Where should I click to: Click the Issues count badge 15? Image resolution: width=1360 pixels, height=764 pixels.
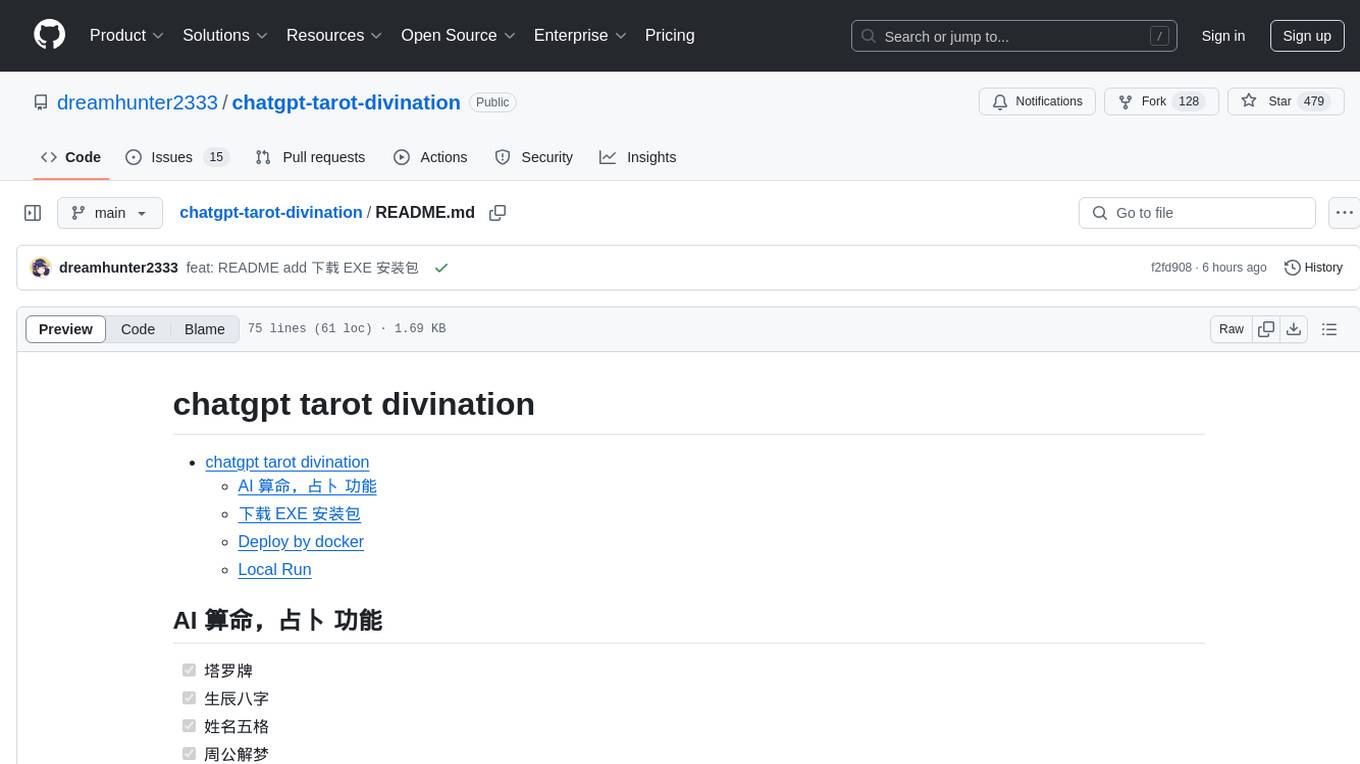(x=215, y=157)
